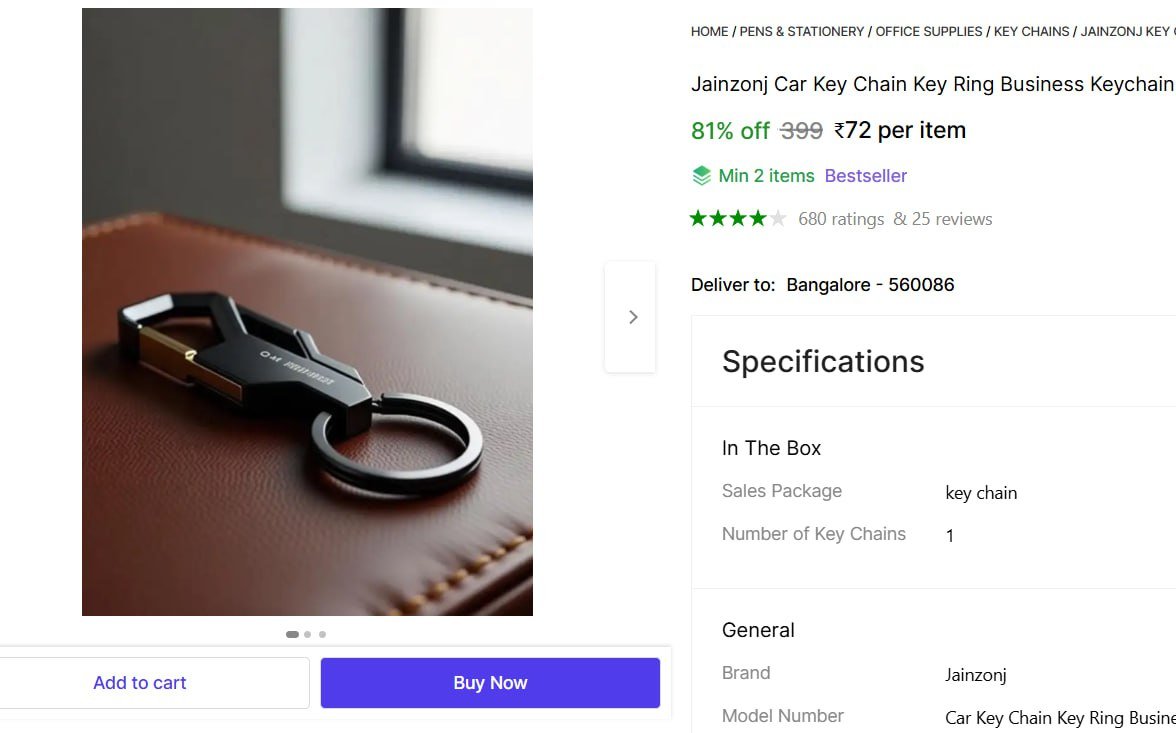
Task: View the 25 reviews link
Action: click(943, 219)
